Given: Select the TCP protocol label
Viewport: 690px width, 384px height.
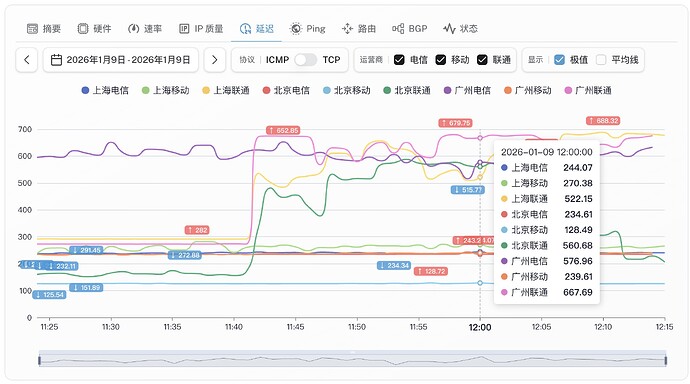Looking at the screenshot, I should [x=331, y=60].
